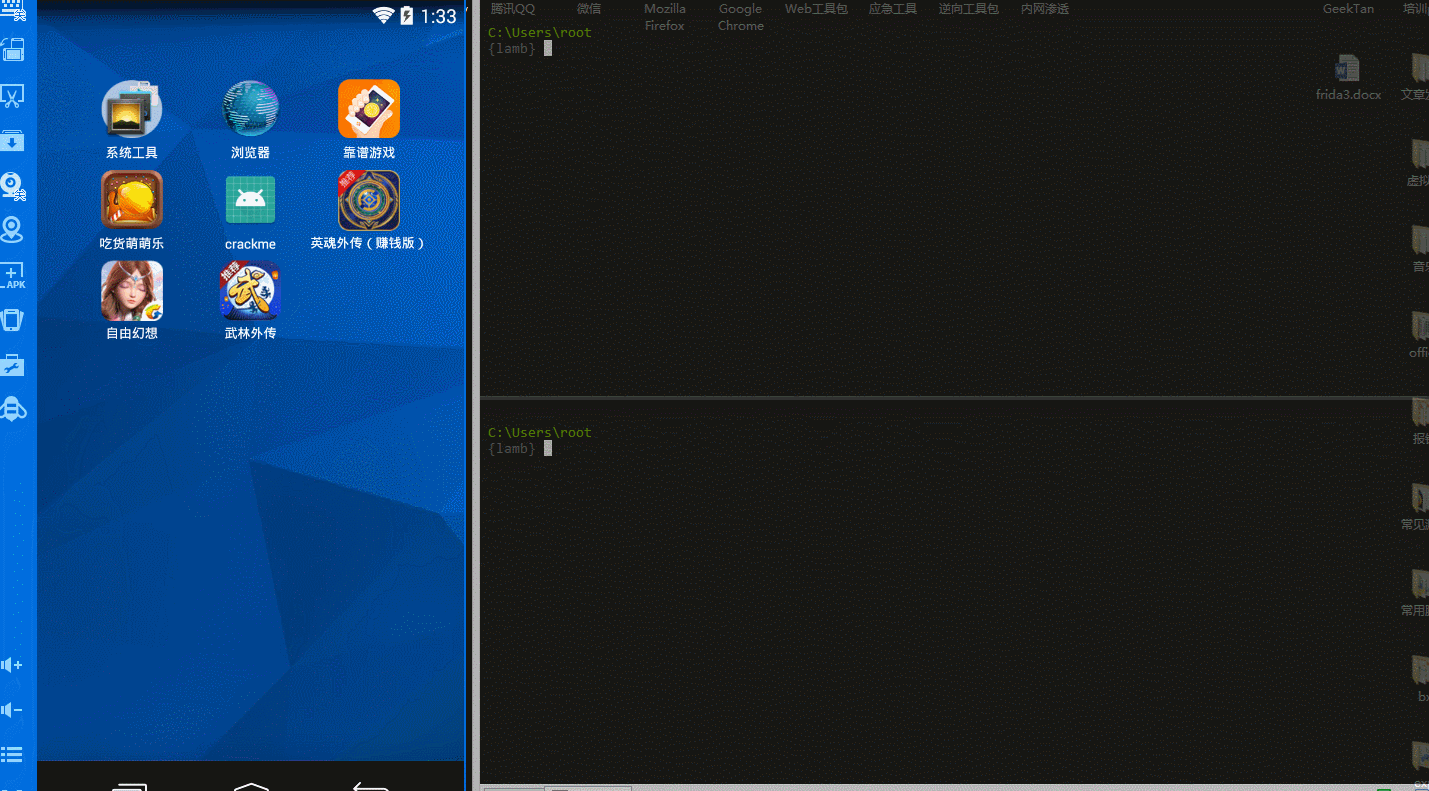Open the 靠谱游戏 app
This screenshot has width=1429, height=791.
tap(369, 120)
